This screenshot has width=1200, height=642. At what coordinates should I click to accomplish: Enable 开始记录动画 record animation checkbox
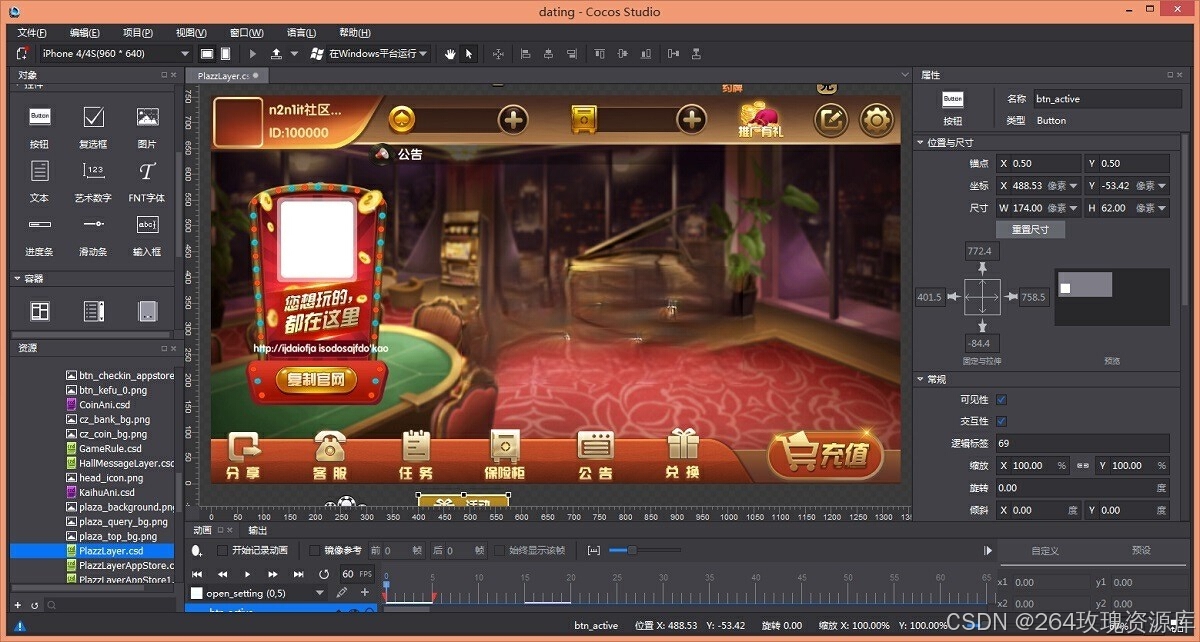click(x=222, y=550)
